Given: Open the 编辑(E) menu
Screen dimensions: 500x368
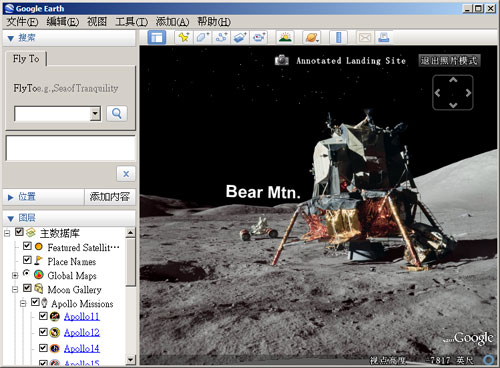Looking at the screenshot, I should (63, 22).
